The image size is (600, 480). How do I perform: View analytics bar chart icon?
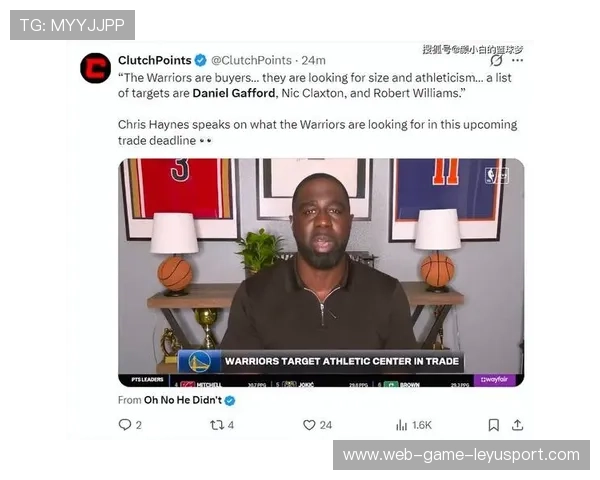pyautogui.click(x=401, y=425)
